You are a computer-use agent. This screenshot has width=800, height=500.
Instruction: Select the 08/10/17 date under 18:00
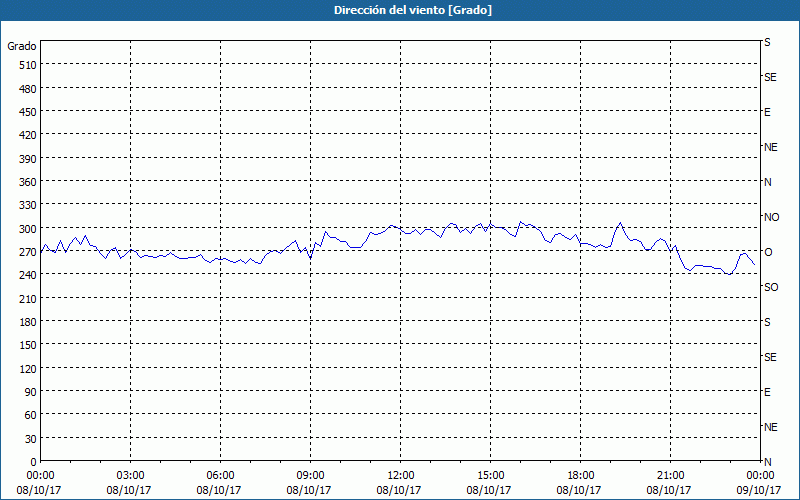point(579,490)
